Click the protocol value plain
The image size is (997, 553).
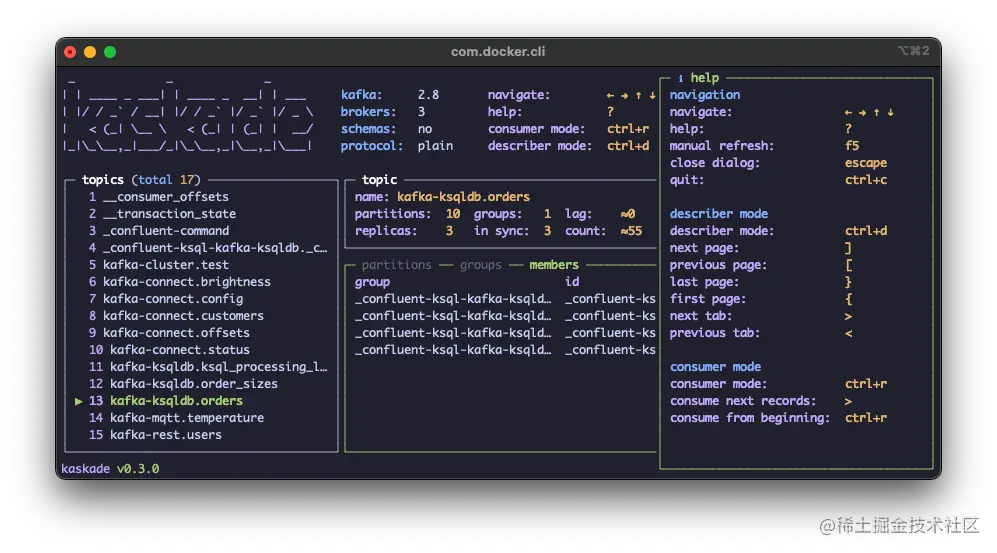point(435,146)
